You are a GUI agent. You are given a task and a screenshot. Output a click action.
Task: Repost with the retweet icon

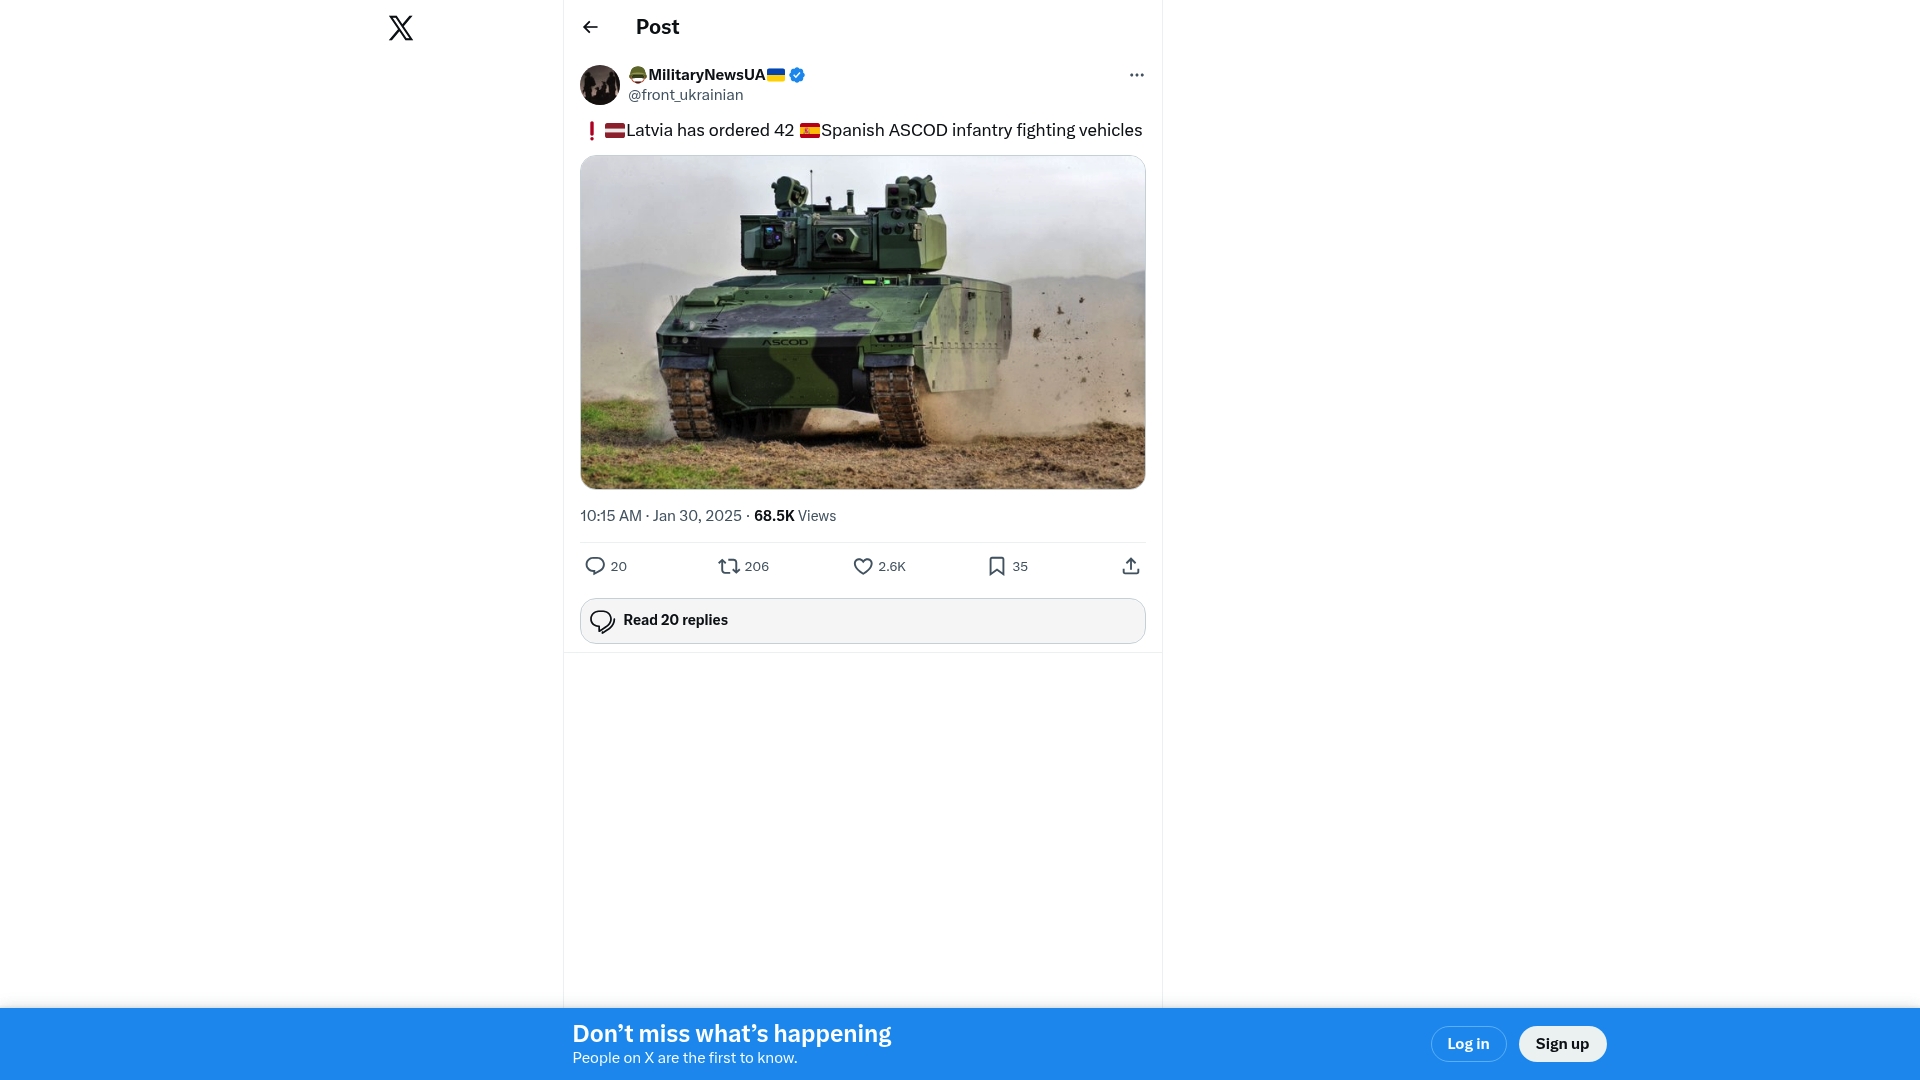tap(729, 566)
